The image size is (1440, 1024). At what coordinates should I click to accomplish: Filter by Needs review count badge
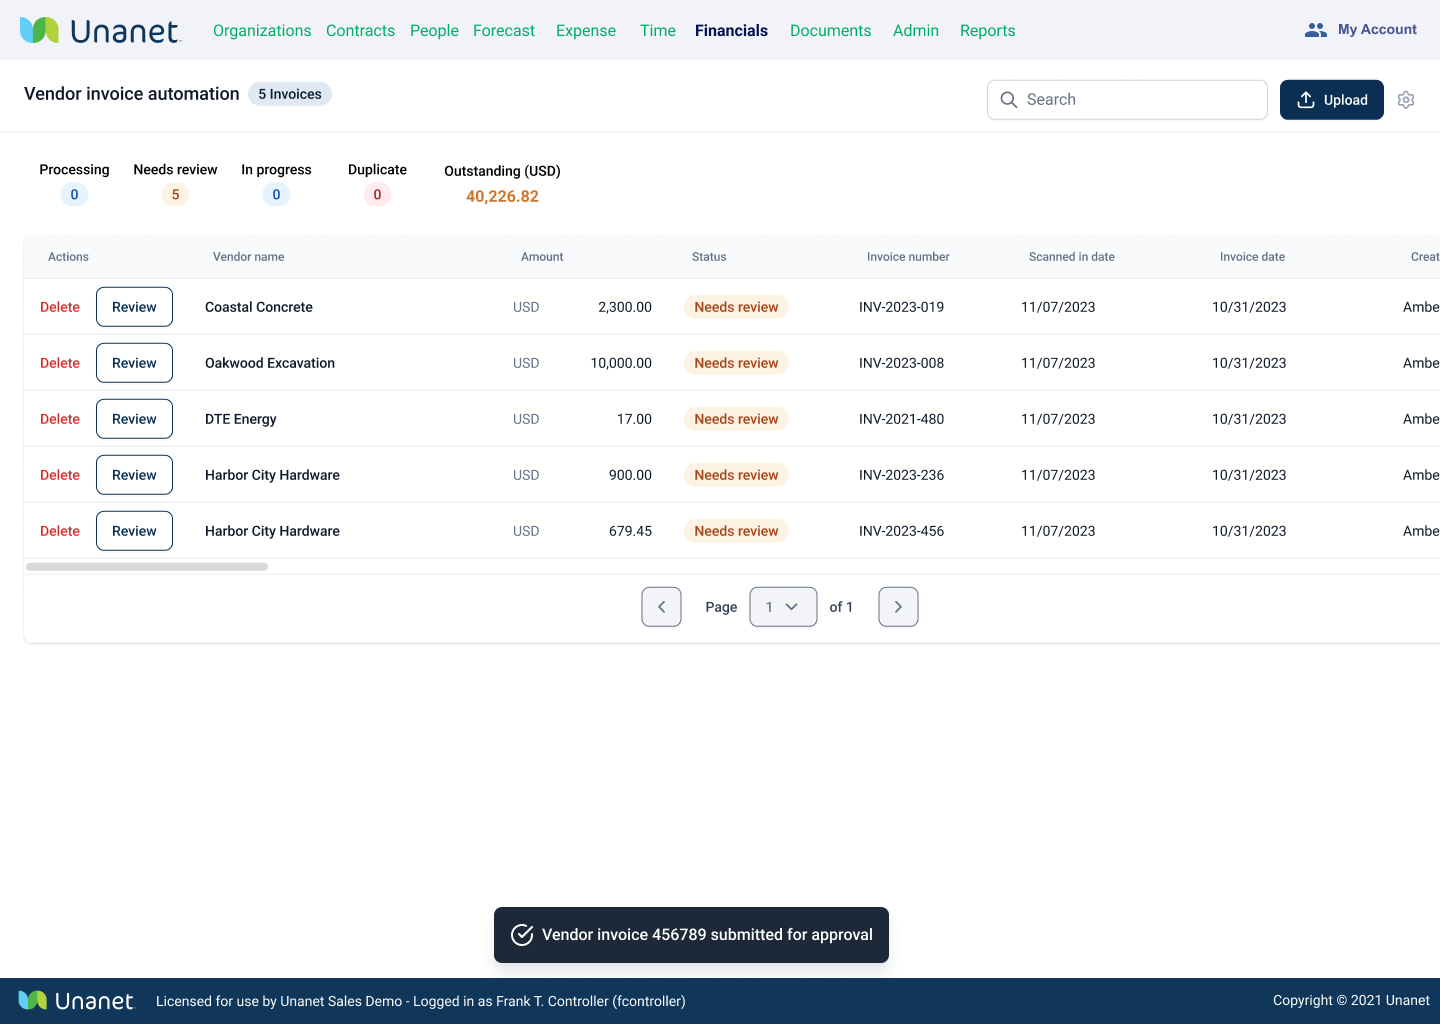175,195
